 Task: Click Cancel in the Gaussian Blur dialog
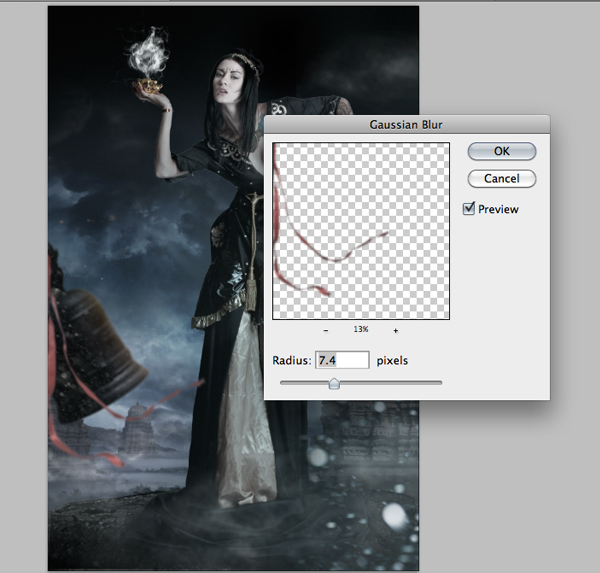(502, 179)
